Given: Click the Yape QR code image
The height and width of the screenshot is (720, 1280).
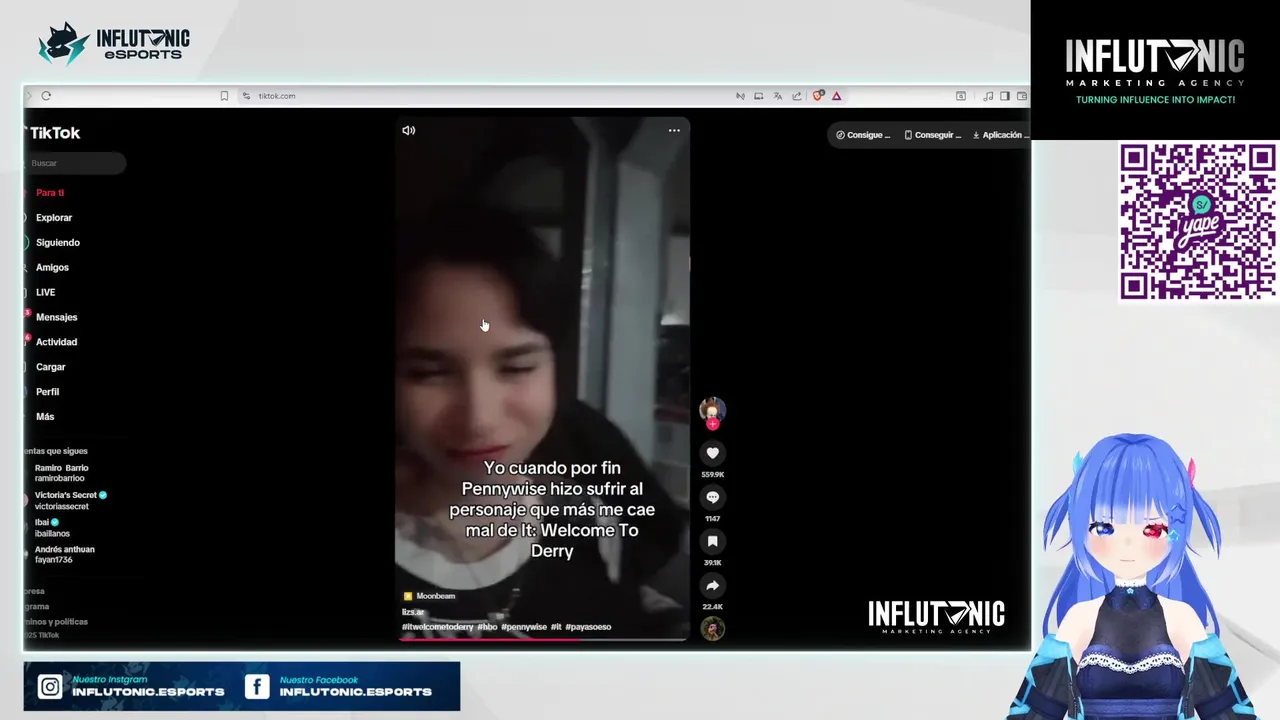Looking at the screenshot, I should coord(1197,221).
